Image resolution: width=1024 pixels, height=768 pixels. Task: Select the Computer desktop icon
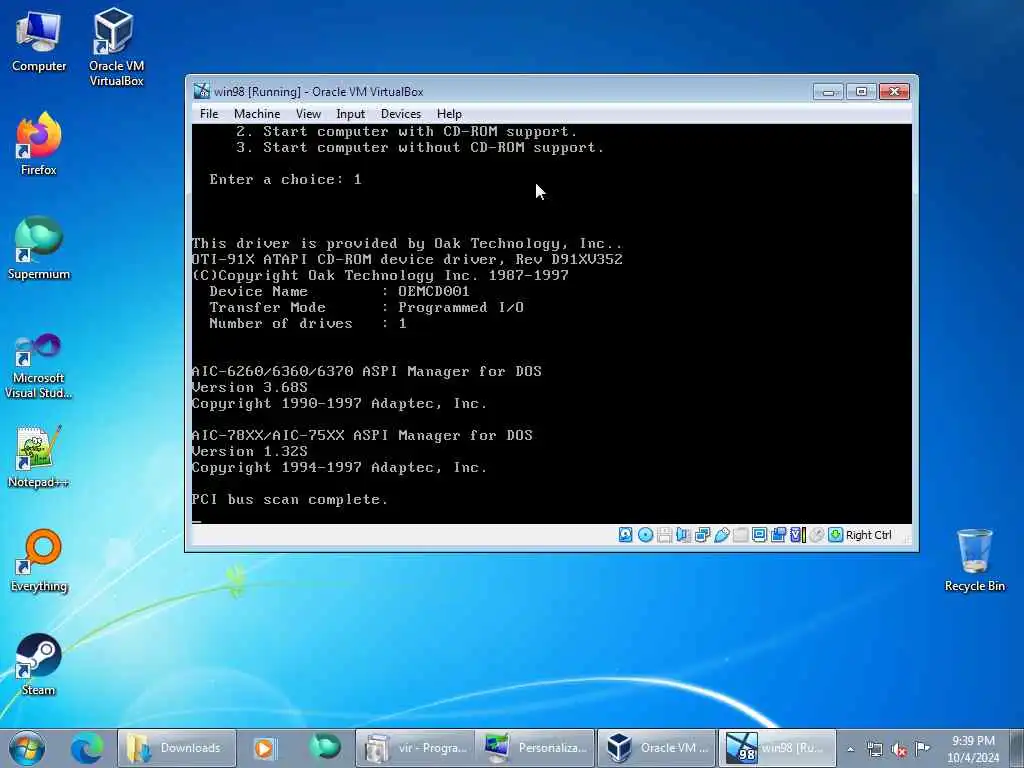click(39, 42)
